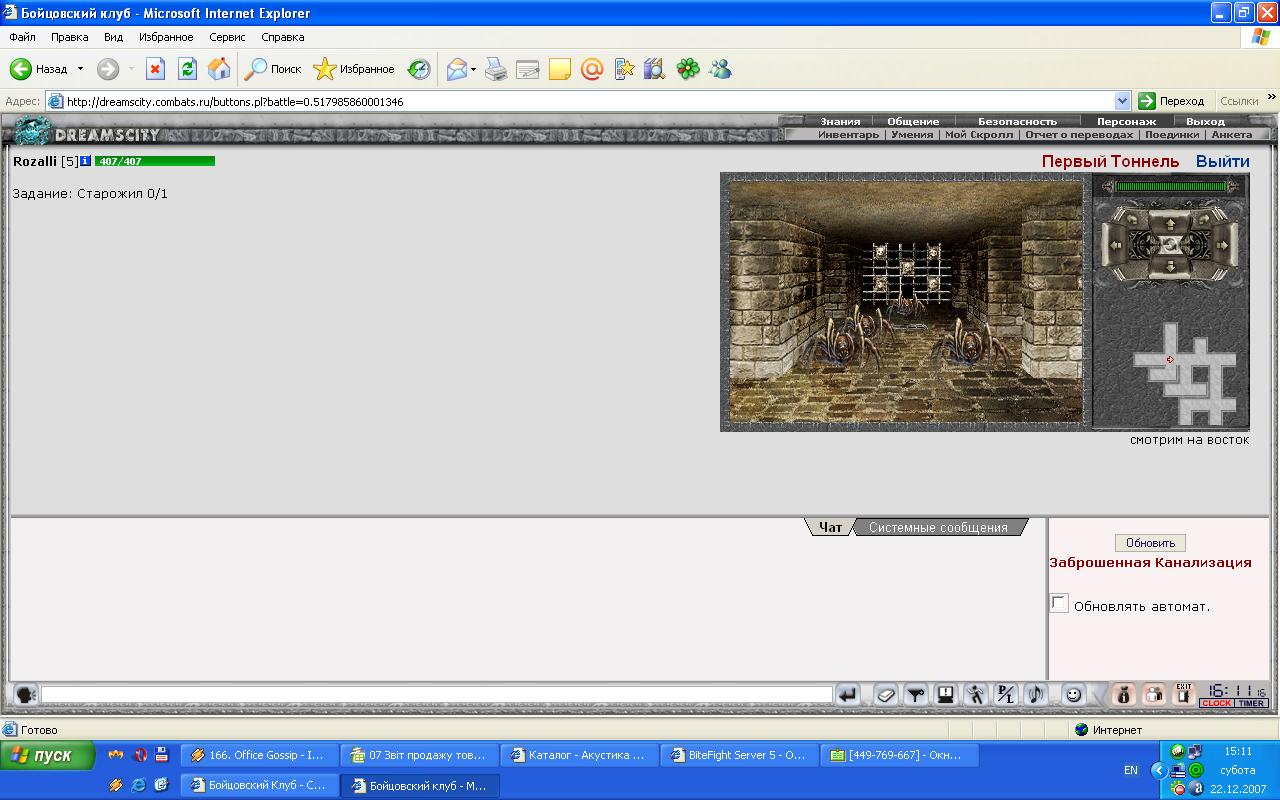Open the '166. Office Gossip' taskbar window
This screenshot has height=800, width=1280.
click(x=258, y=755)
